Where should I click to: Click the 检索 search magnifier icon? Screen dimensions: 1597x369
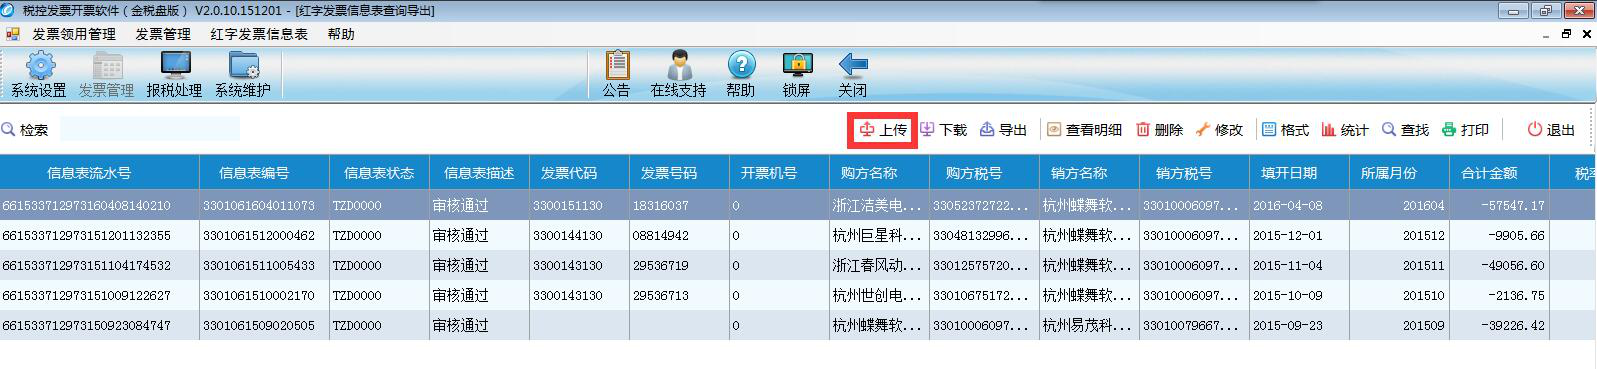pos(9,129)
